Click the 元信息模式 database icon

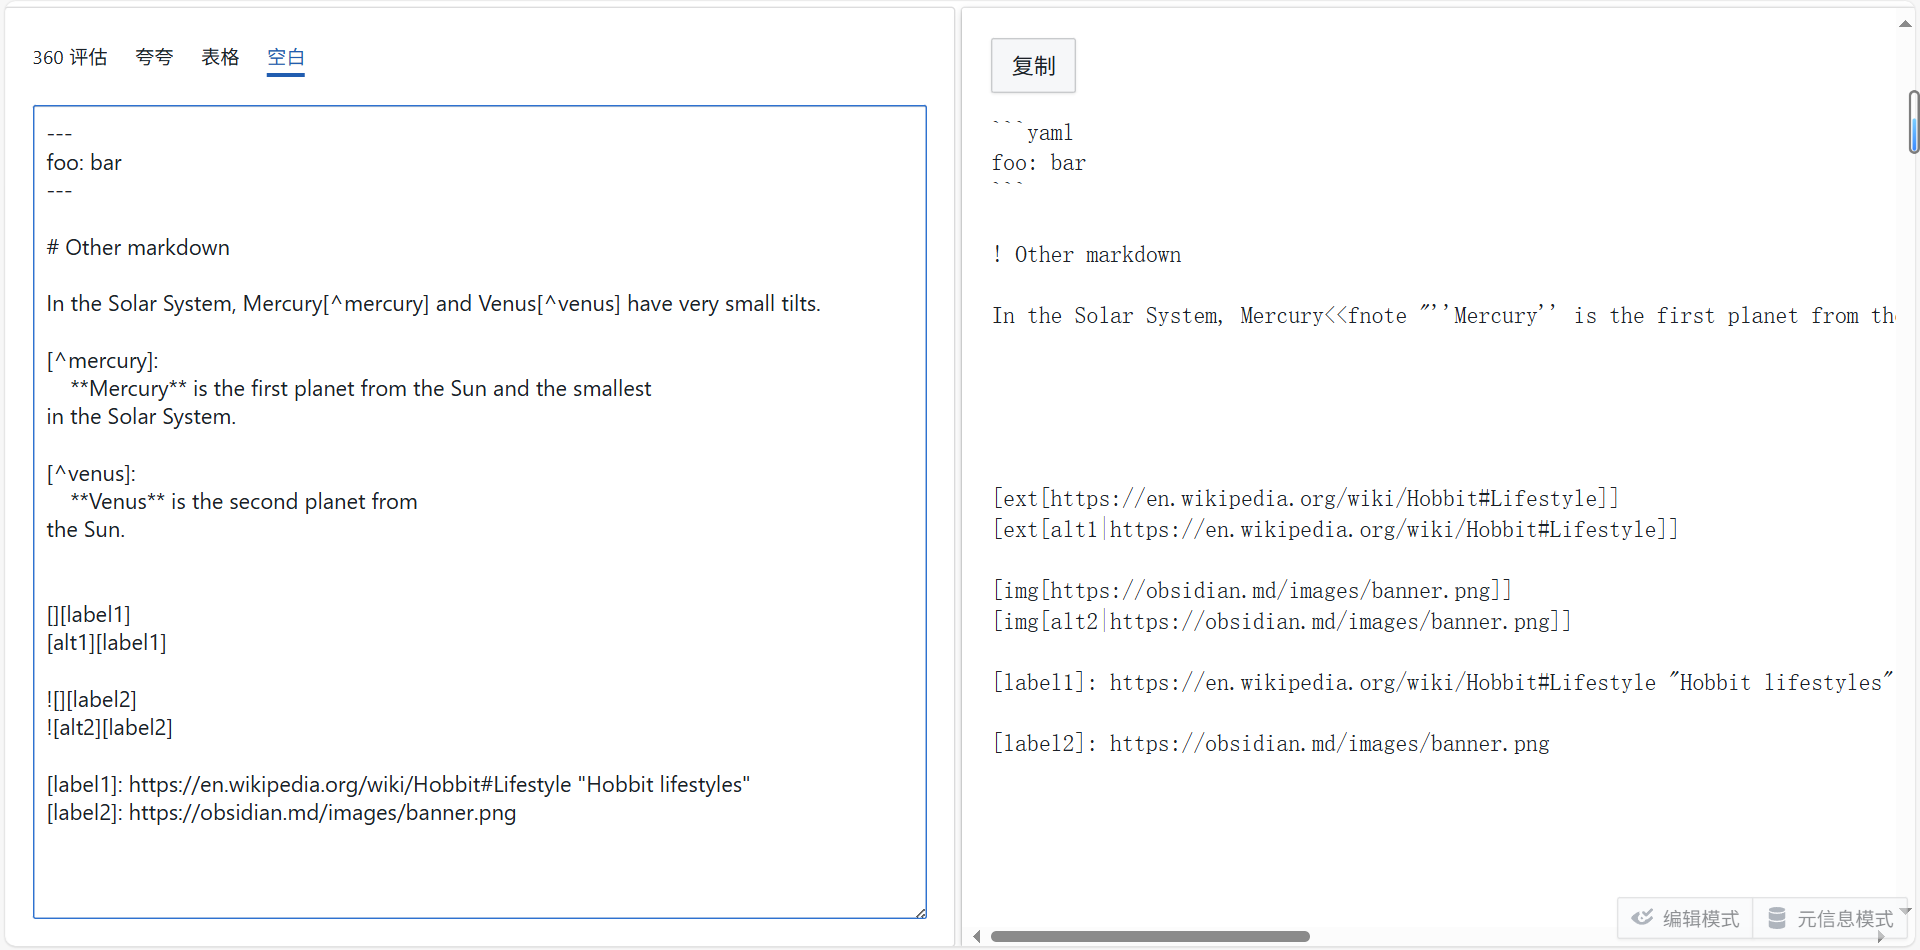click(1777, 918)
